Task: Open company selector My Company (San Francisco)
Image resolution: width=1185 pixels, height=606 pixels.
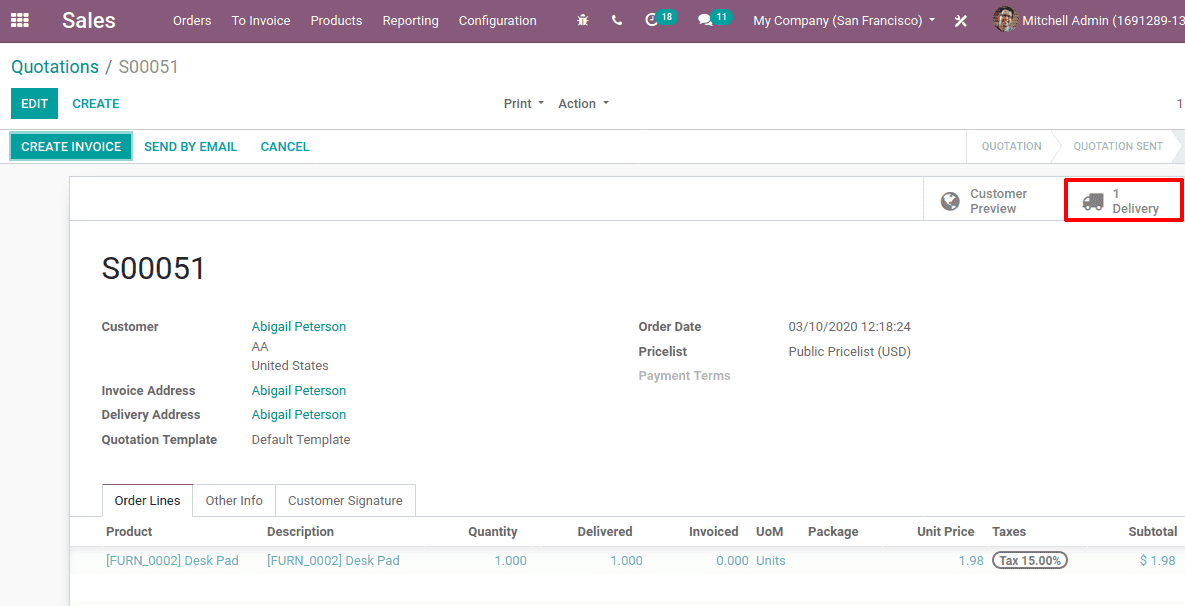Action: tap(844, 20)
